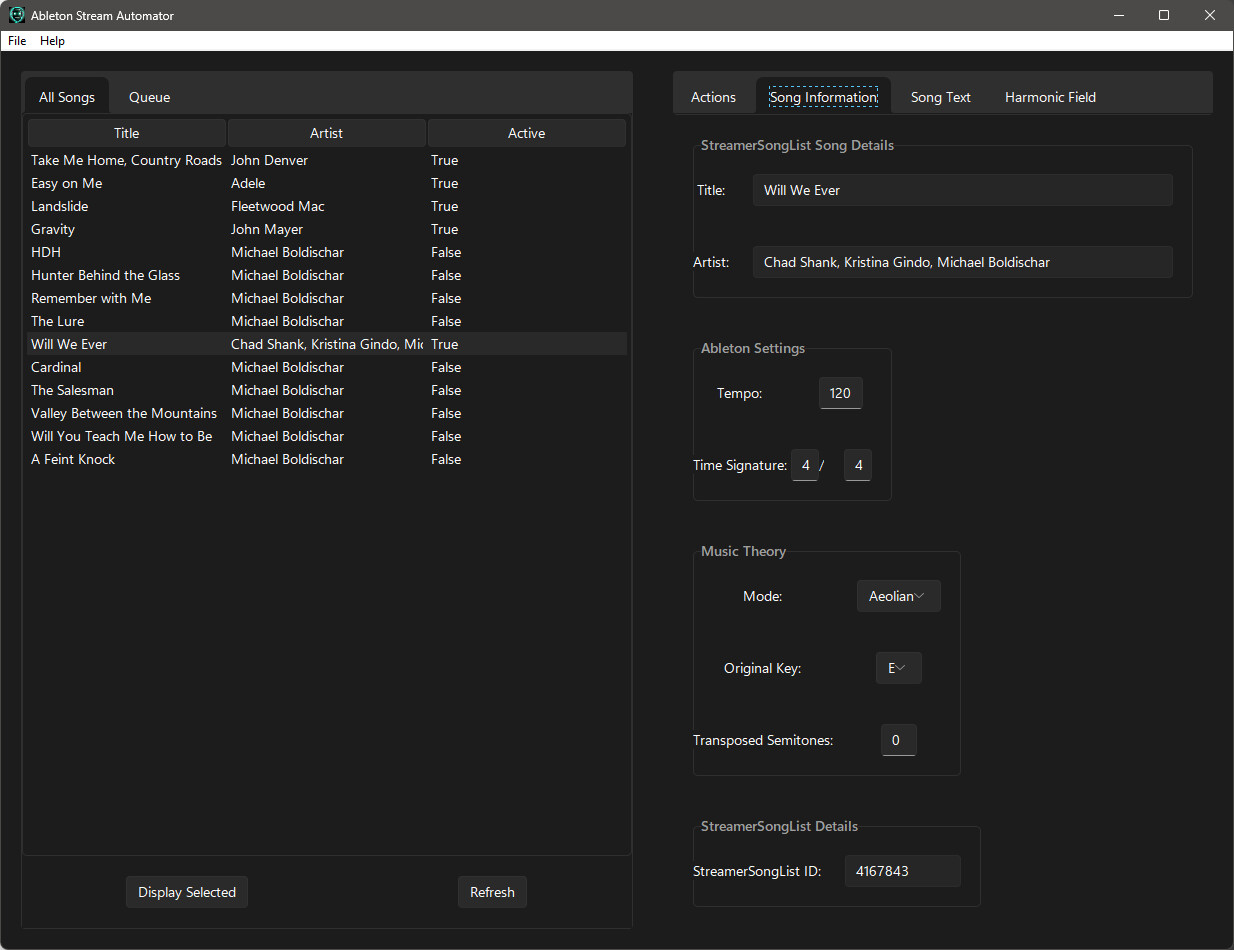This screenshot has height=950, width=1234.
Task: Click the Ableton Stream Automator title bar icon
Action: 17,15
